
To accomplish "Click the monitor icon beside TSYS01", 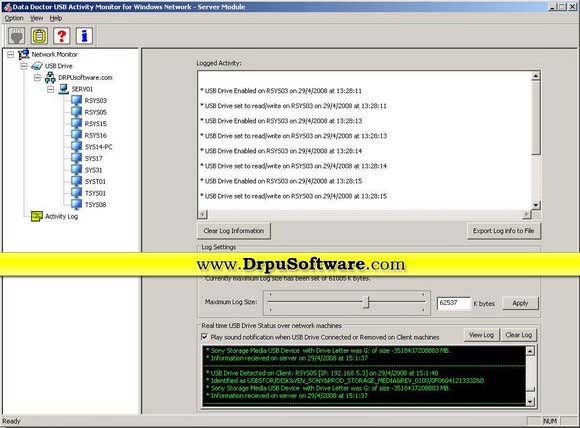I will coord(77,193).
